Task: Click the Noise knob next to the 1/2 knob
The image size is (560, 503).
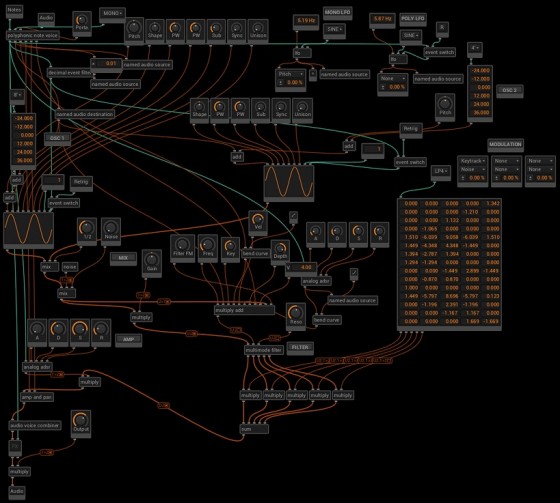Action: tap(111, 230)
